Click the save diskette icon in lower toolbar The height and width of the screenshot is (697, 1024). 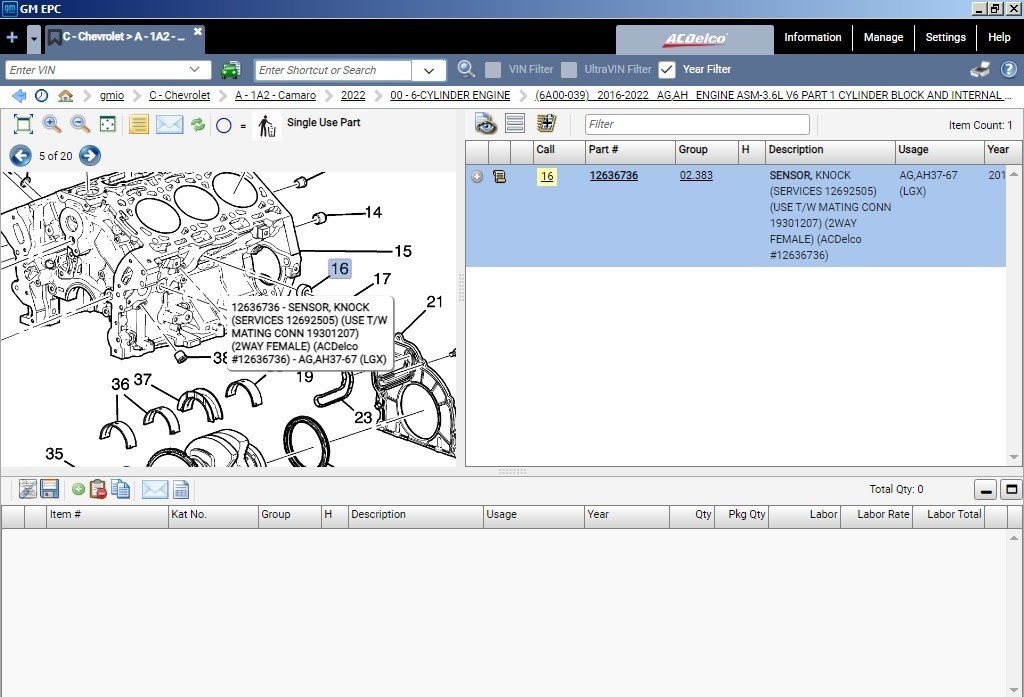48,489
